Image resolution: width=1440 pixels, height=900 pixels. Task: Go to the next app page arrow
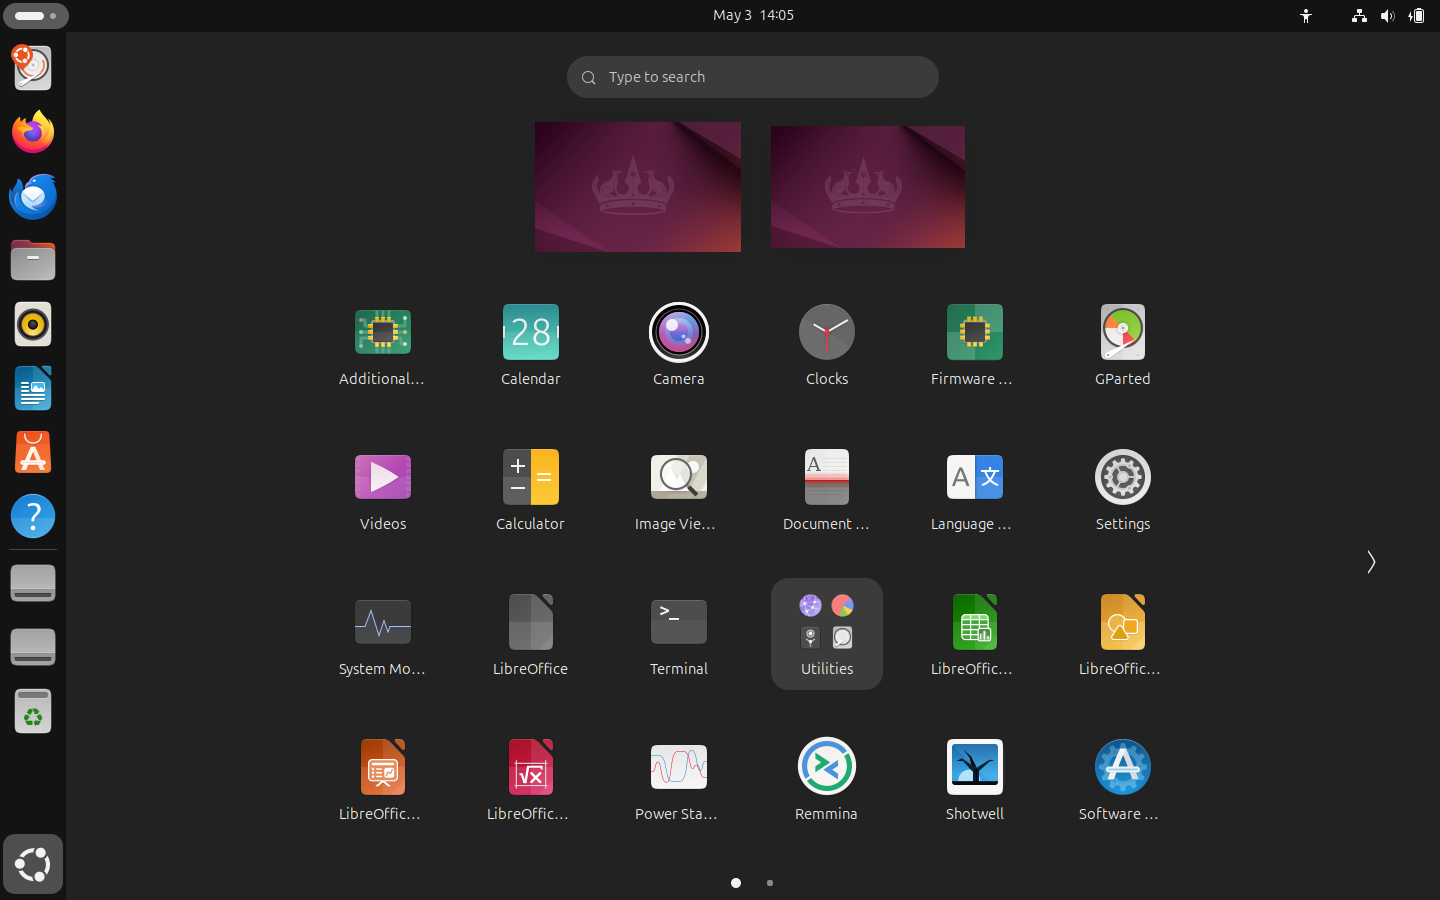point(1371,562)
